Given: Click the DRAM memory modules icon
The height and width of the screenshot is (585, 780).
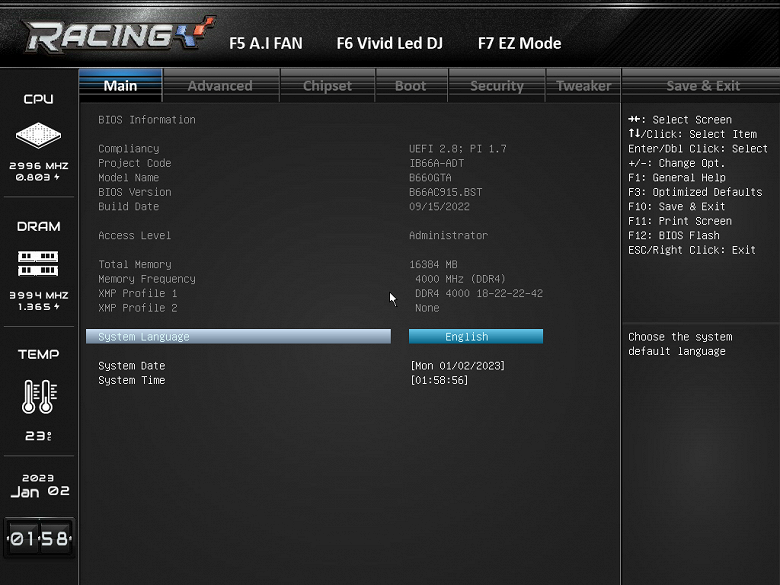Looking at the screenshot, I should (x=38, y=263).
